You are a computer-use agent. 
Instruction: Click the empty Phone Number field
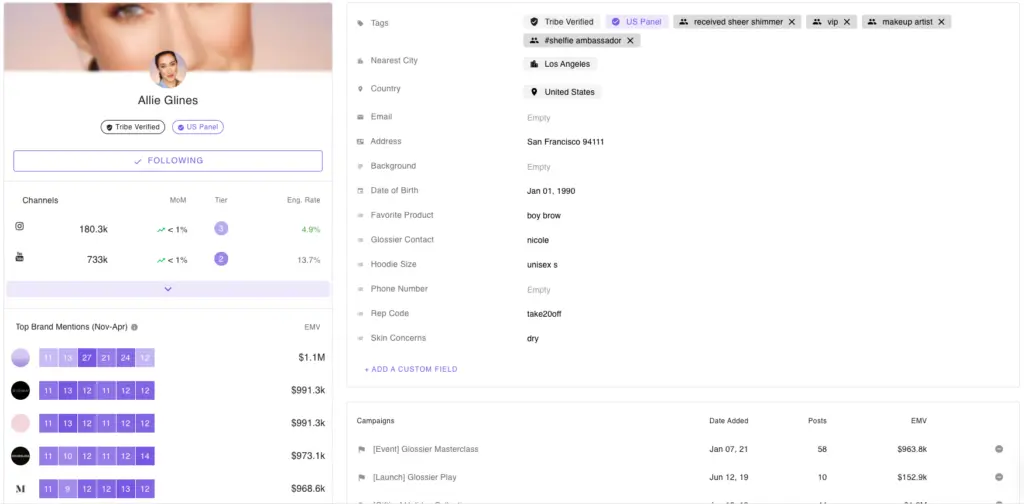(x=539, y=290)
